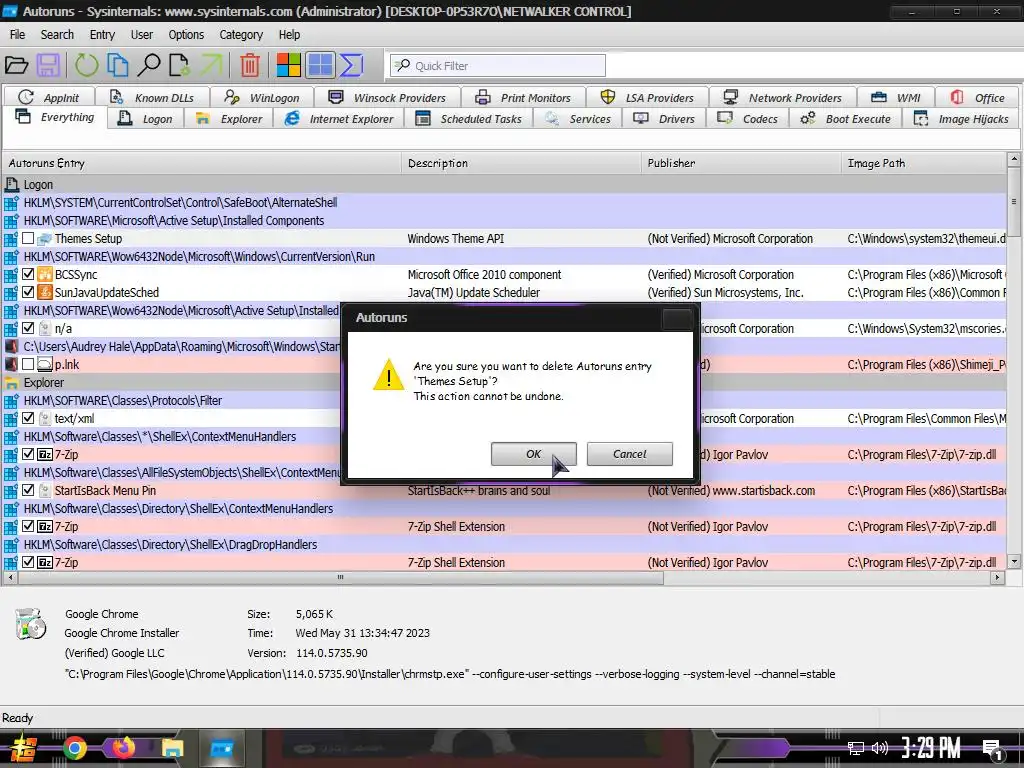
Task: Open the notification center tray icon
Action: [x=993, y=750]
